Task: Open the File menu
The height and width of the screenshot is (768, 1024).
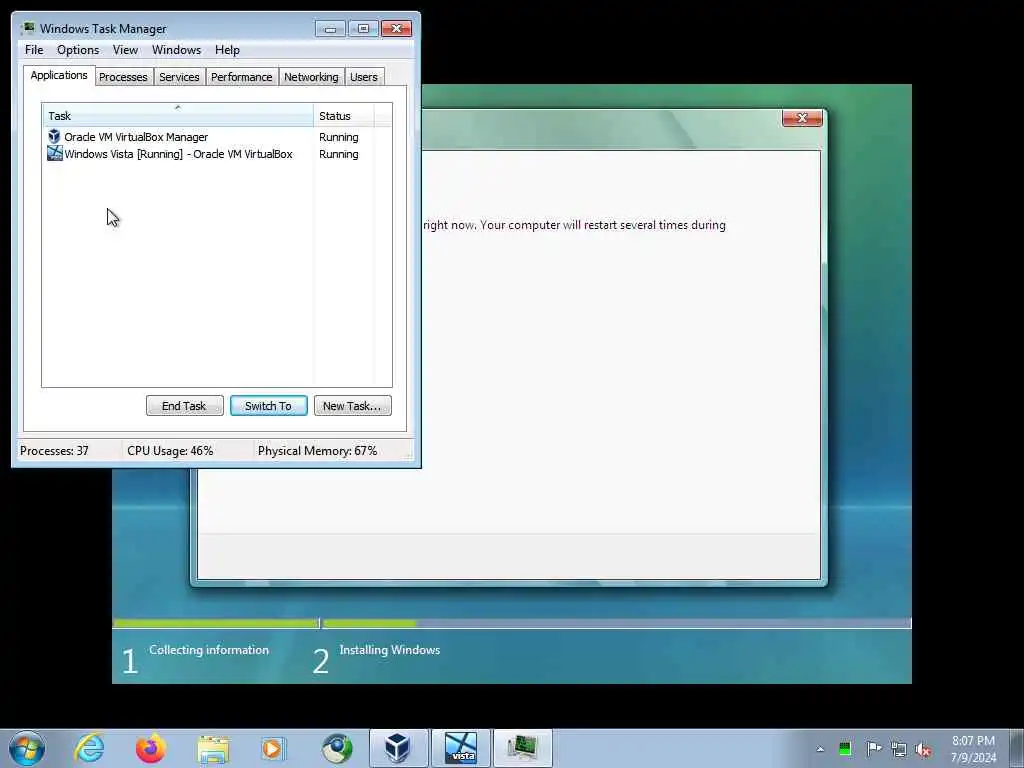Action: pos(34,50)
